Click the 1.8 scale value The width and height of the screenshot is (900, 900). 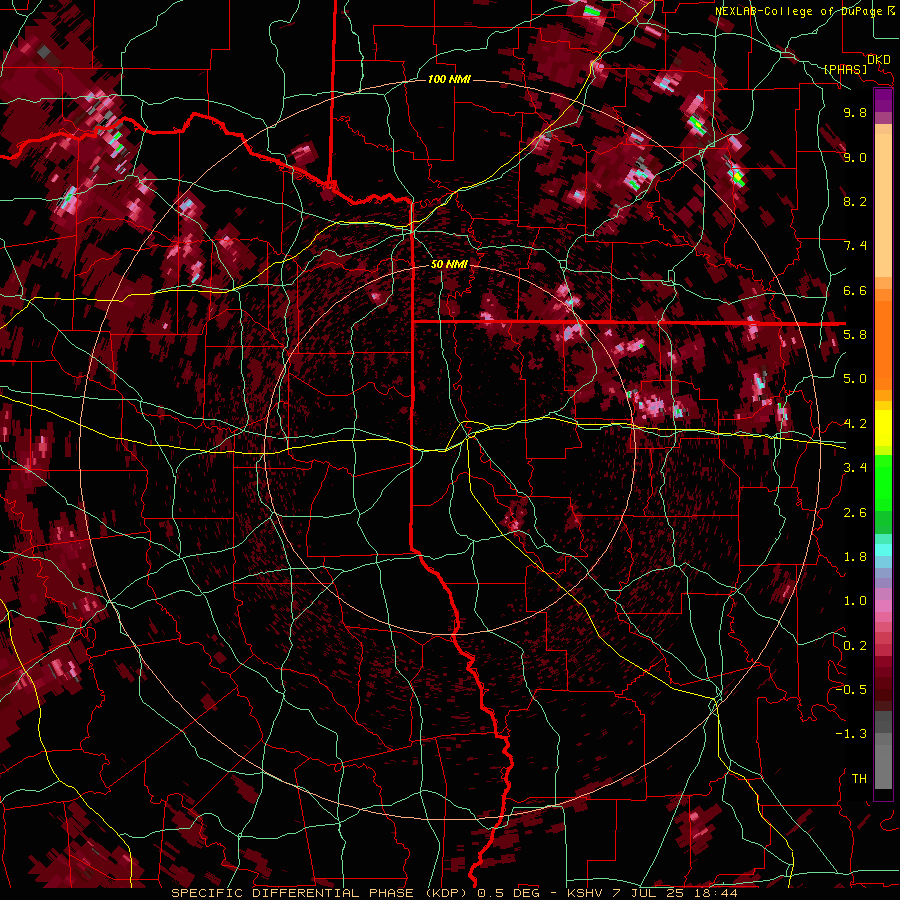pyautogui.click(x=855, y=557)
